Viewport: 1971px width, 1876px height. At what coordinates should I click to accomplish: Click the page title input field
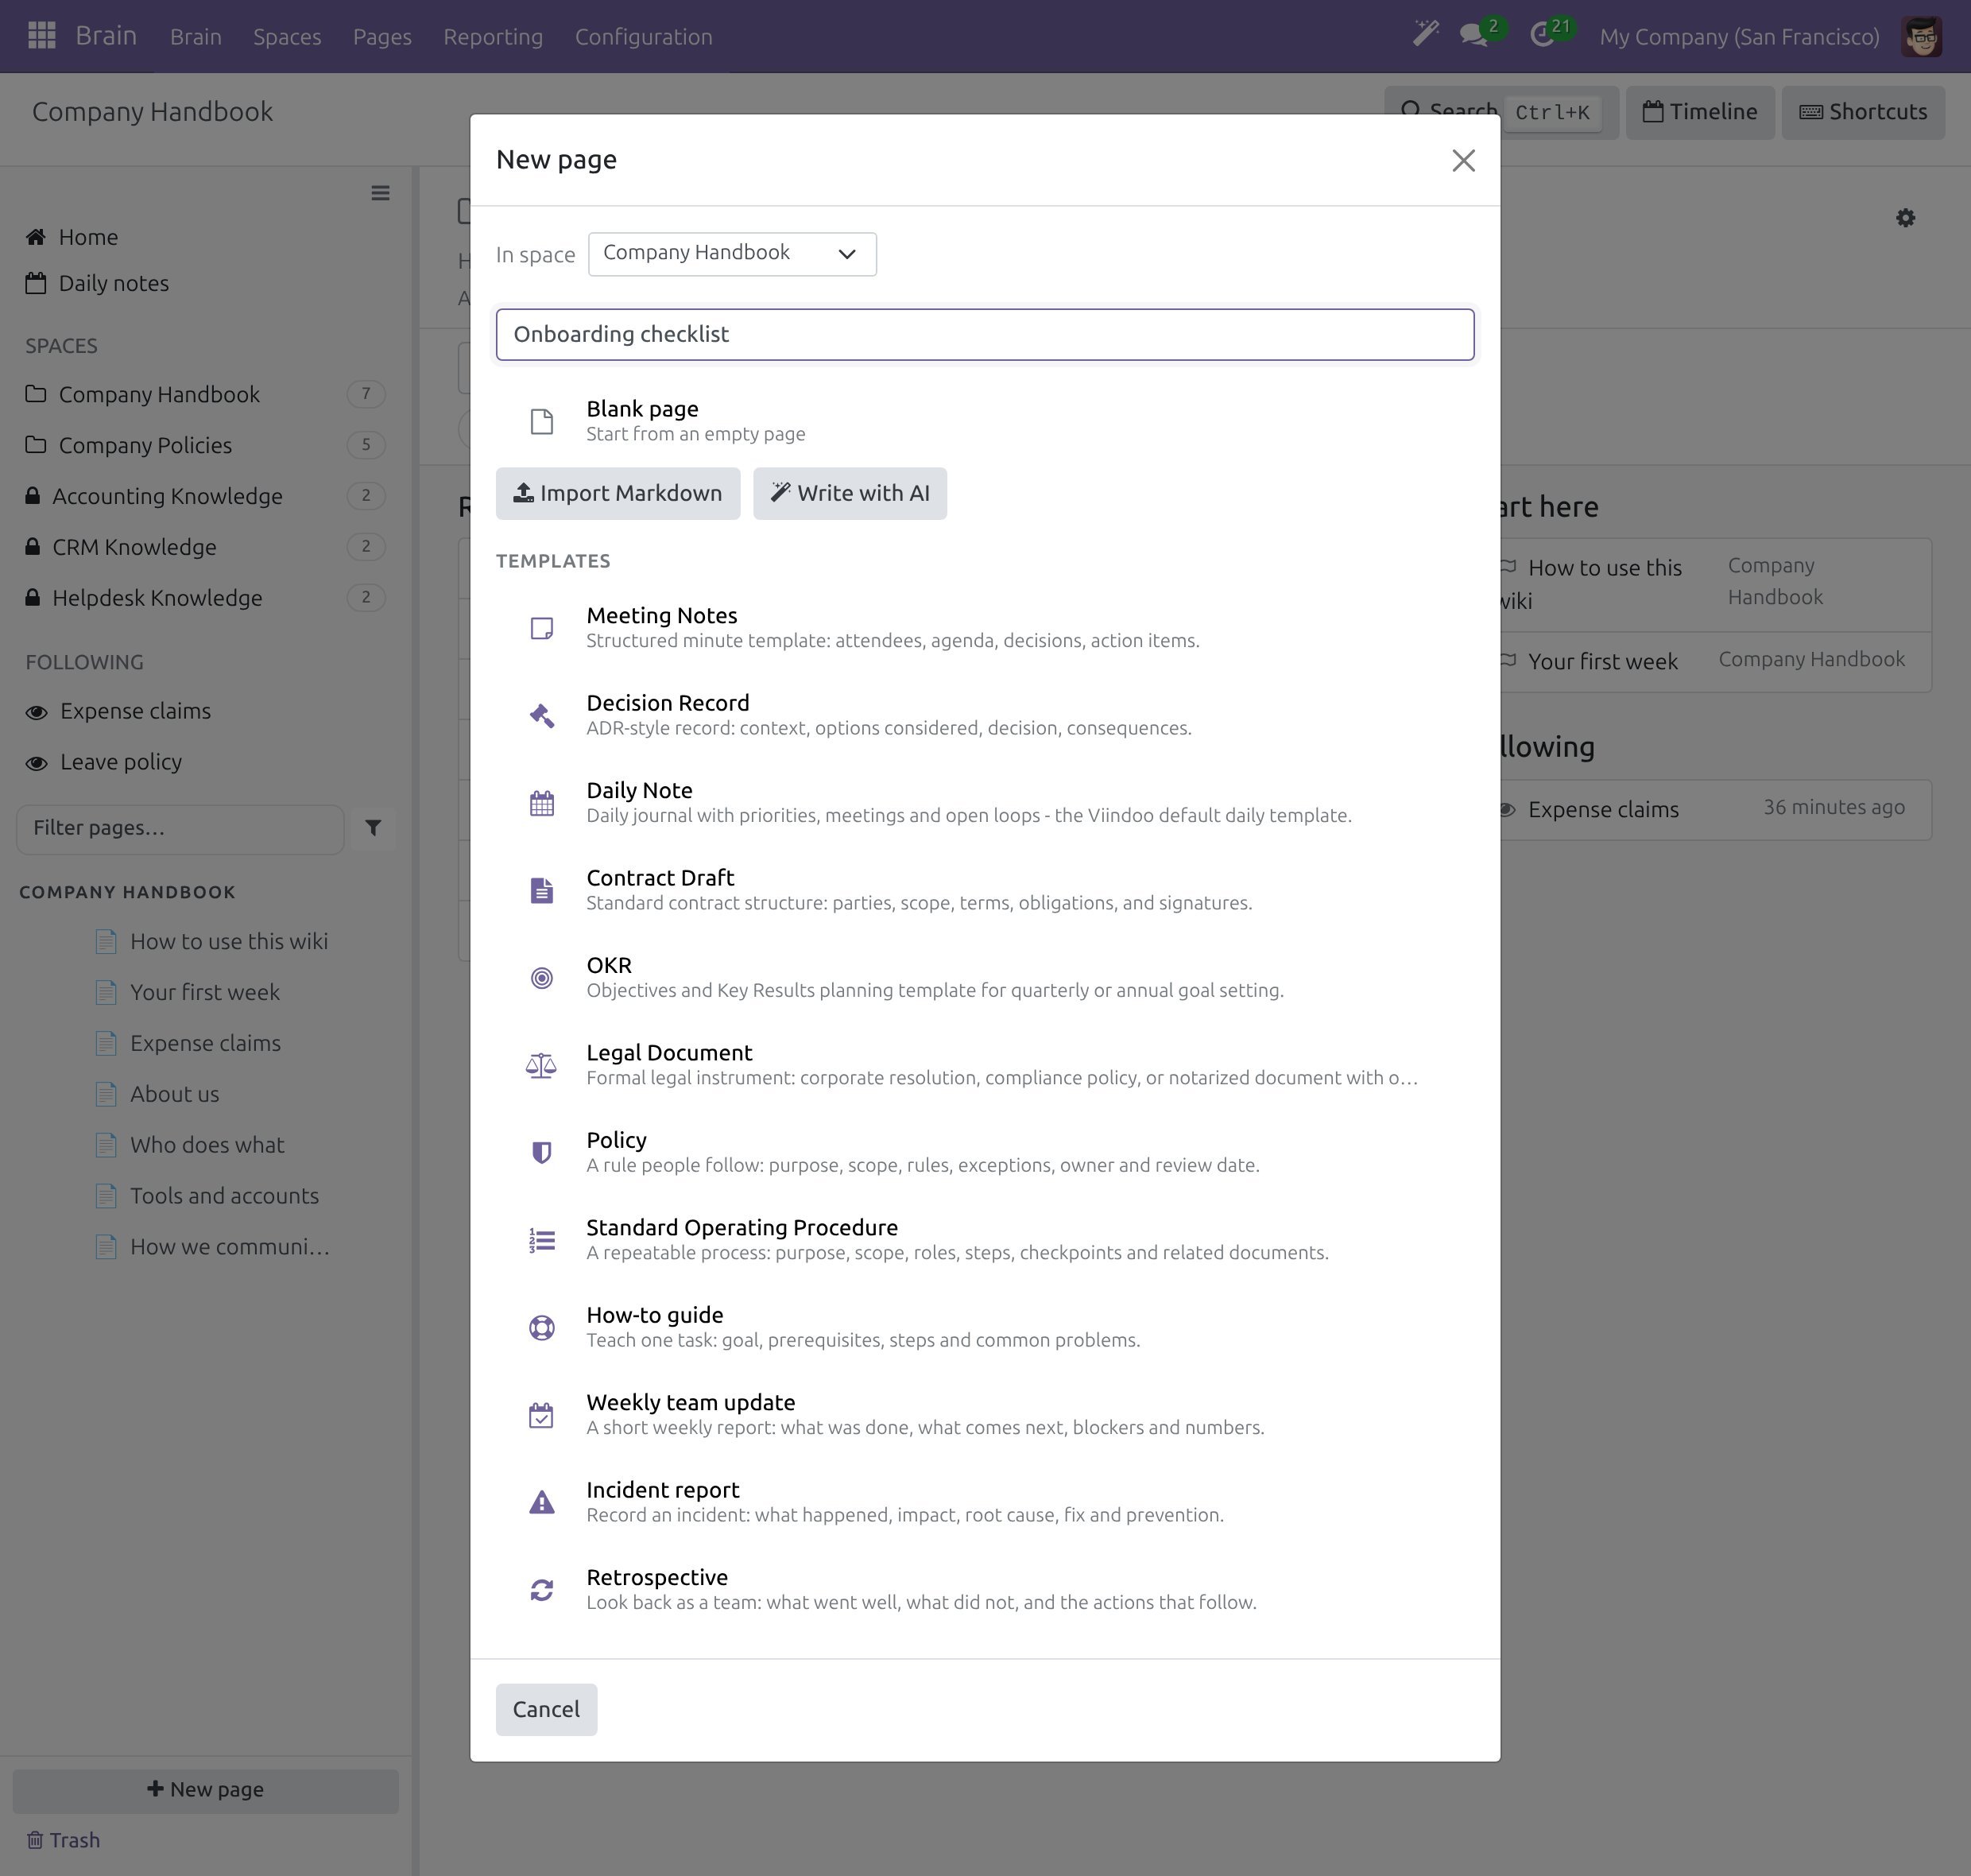985,335
